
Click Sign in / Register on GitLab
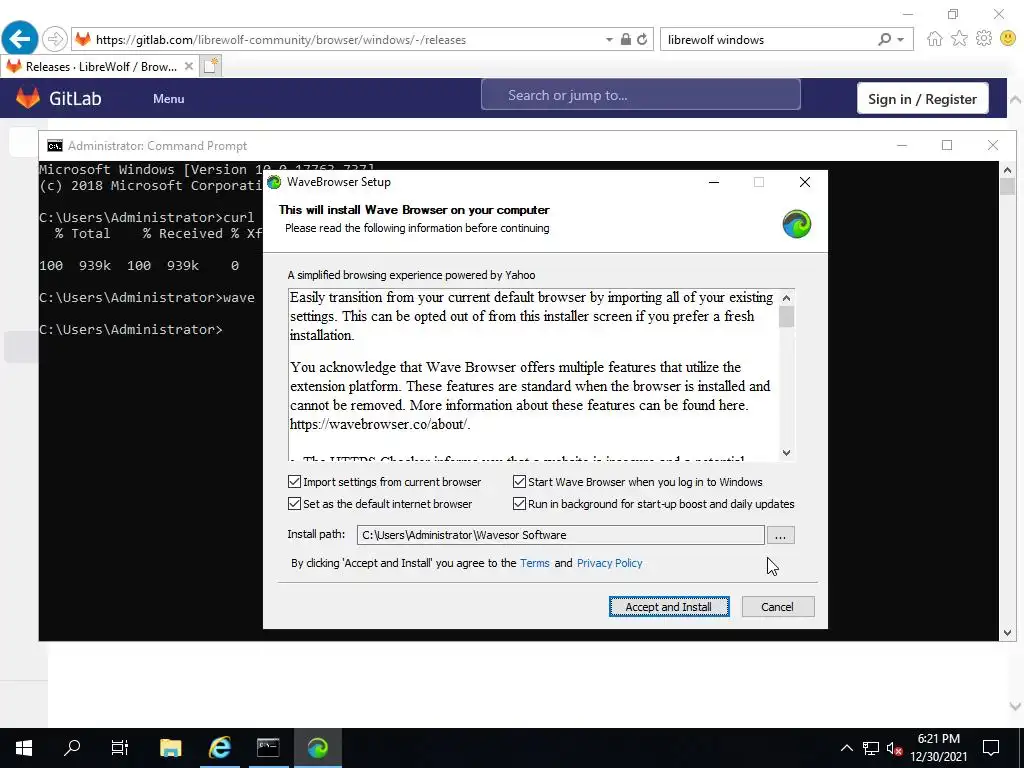pyautogui.click(x=922, y=99)
